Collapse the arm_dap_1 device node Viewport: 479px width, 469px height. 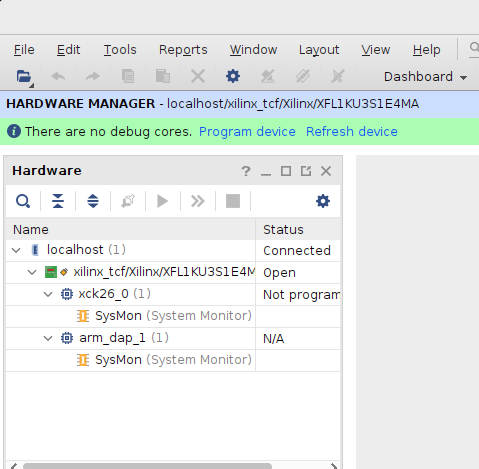coord(48,338)
